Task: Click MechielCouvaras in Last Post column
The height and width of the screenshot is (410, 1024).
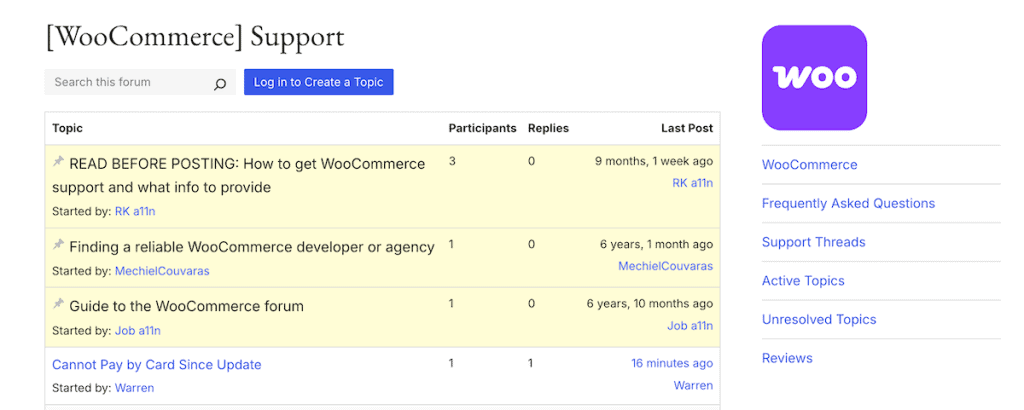Action: coord(665,266)
